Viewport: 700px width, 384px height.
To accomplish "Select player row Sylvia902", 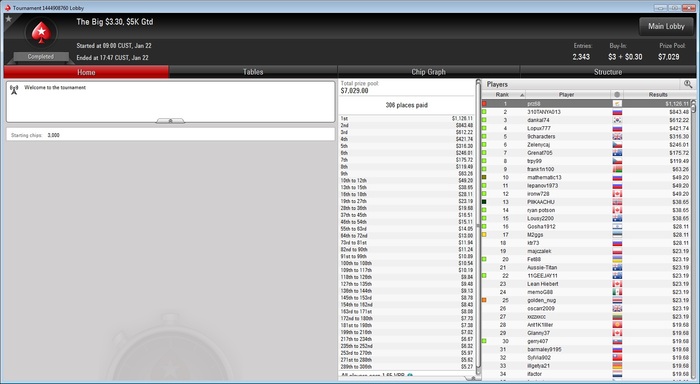I will pos(586,358).
